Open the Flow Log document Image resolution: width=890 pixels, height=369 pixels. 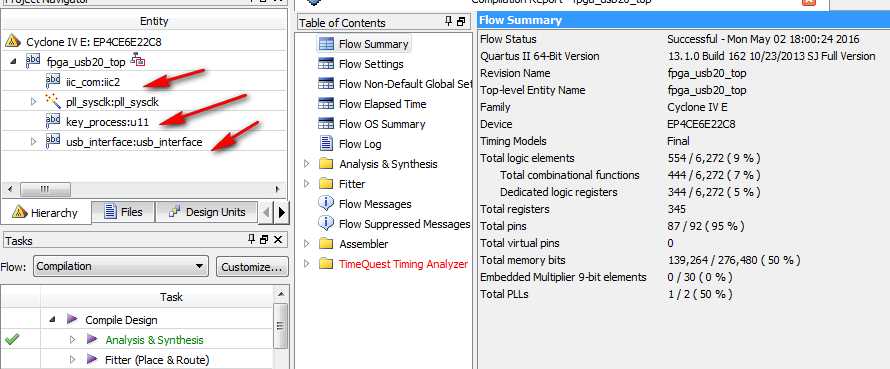pos(360,144)
